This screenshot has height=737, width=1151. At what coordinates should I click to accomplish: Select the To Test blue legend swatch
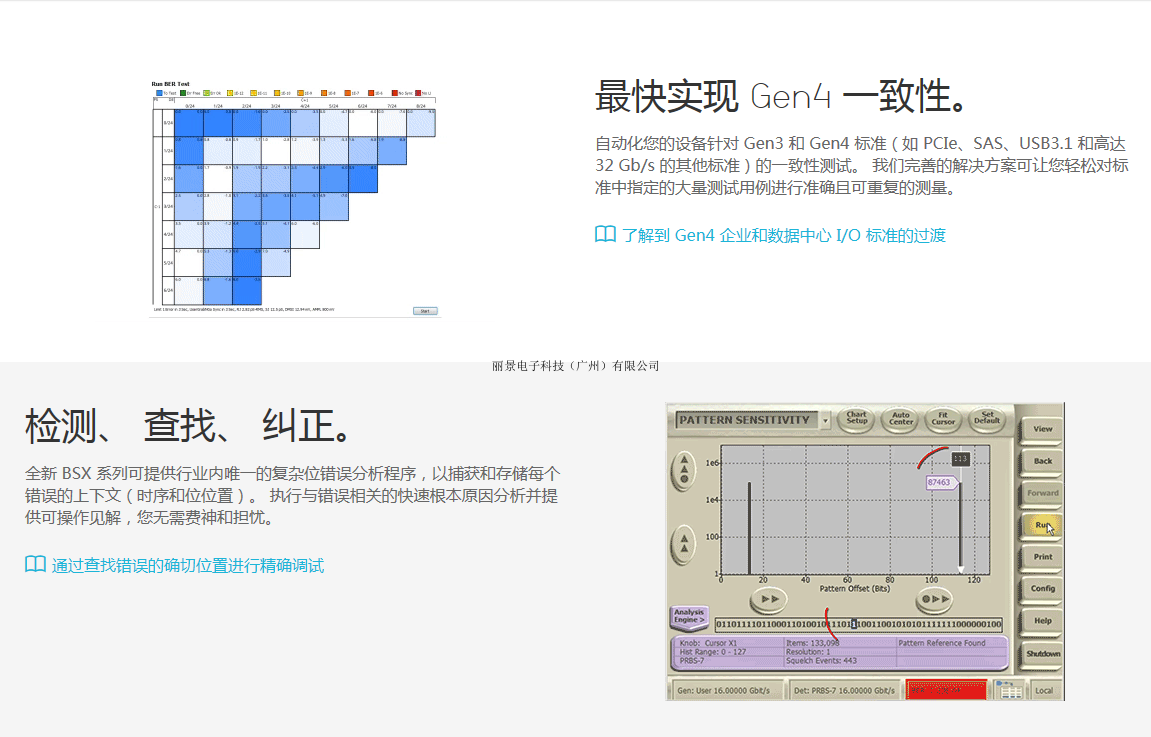click(x=159, y=93)
